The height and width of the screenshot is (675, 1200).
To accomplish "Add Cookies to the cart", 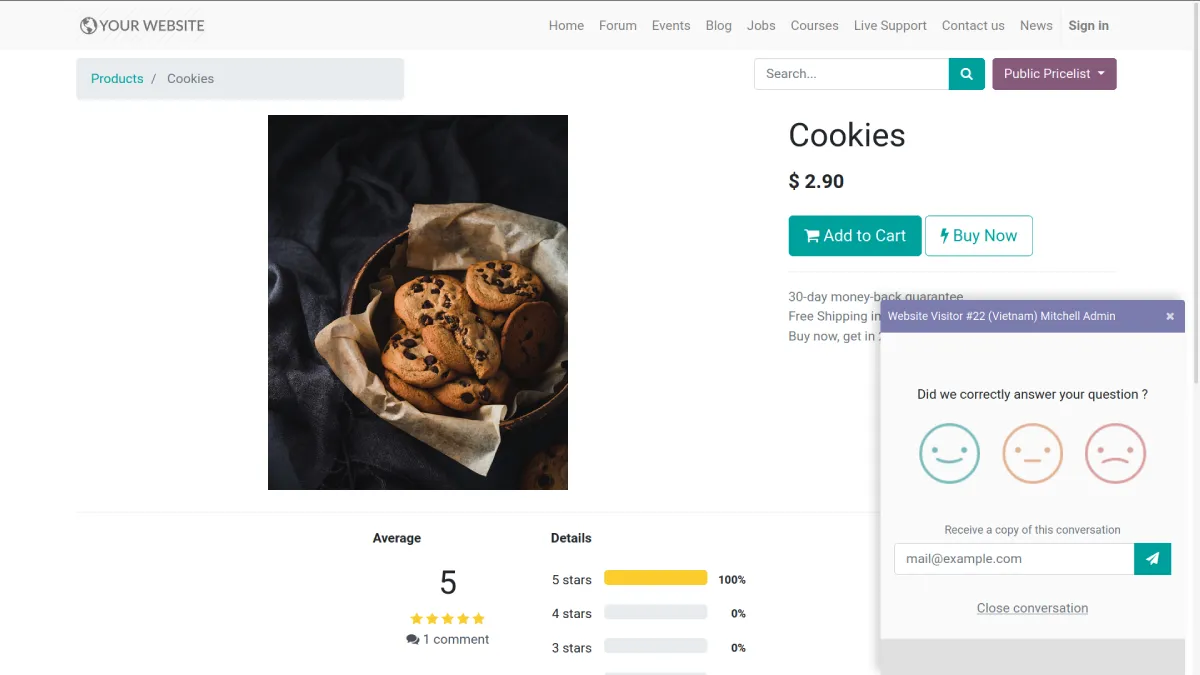I will click(x=855, y=236).
